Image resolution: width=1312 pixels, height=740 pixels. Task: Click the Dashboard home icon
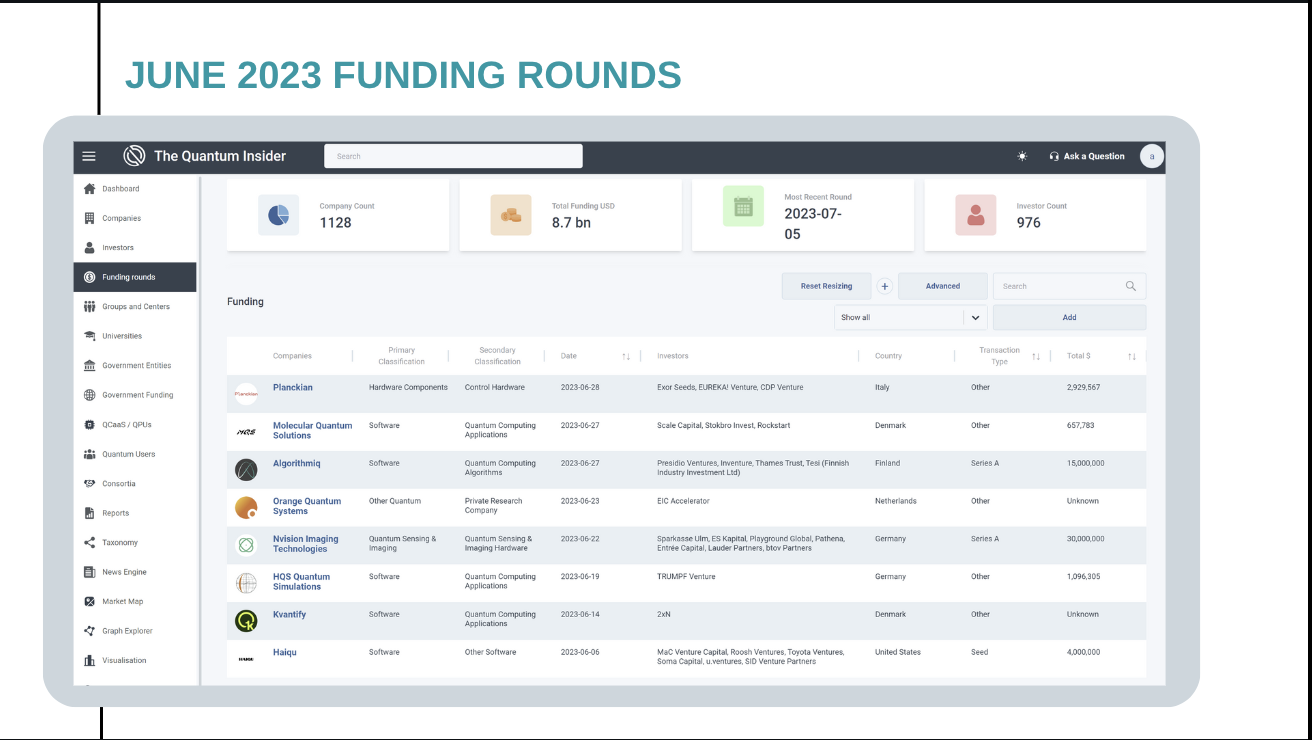click(90, 189)
